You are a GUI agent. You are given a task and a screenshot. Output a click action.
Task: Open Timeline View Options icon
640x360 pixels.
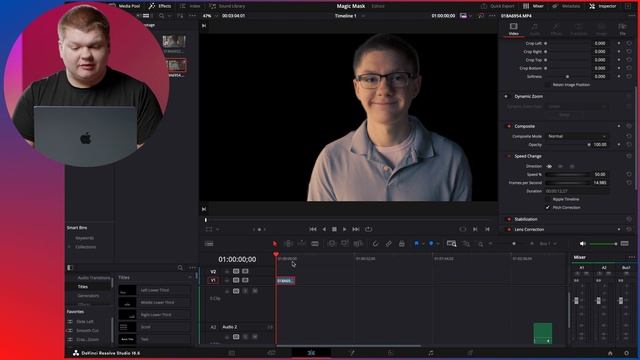pyautogui.click(x=209, y=244)
